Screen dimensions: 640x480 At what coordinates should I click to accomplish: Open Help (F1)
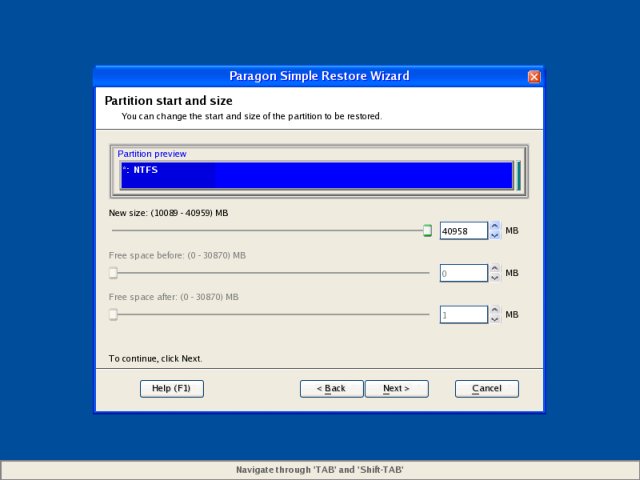coord(171,389)
